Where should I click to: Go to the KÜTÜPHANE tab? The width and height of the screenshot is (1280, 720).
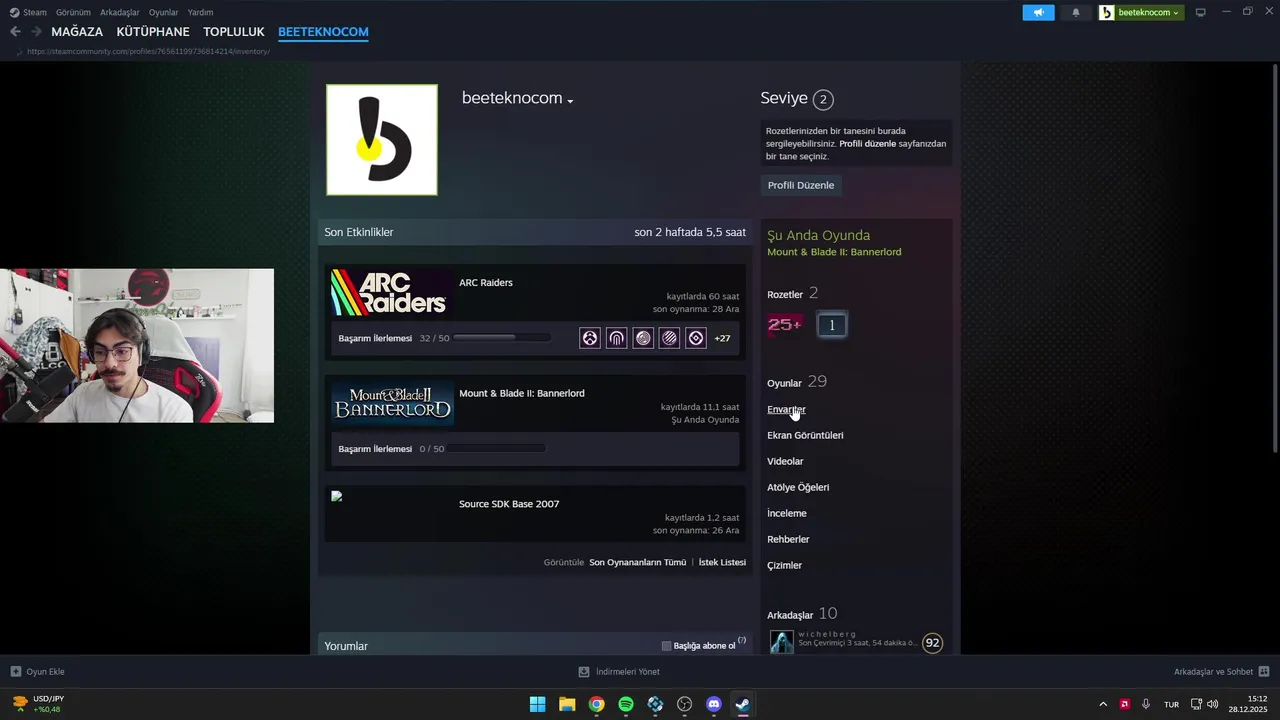[x=153, y=32]
